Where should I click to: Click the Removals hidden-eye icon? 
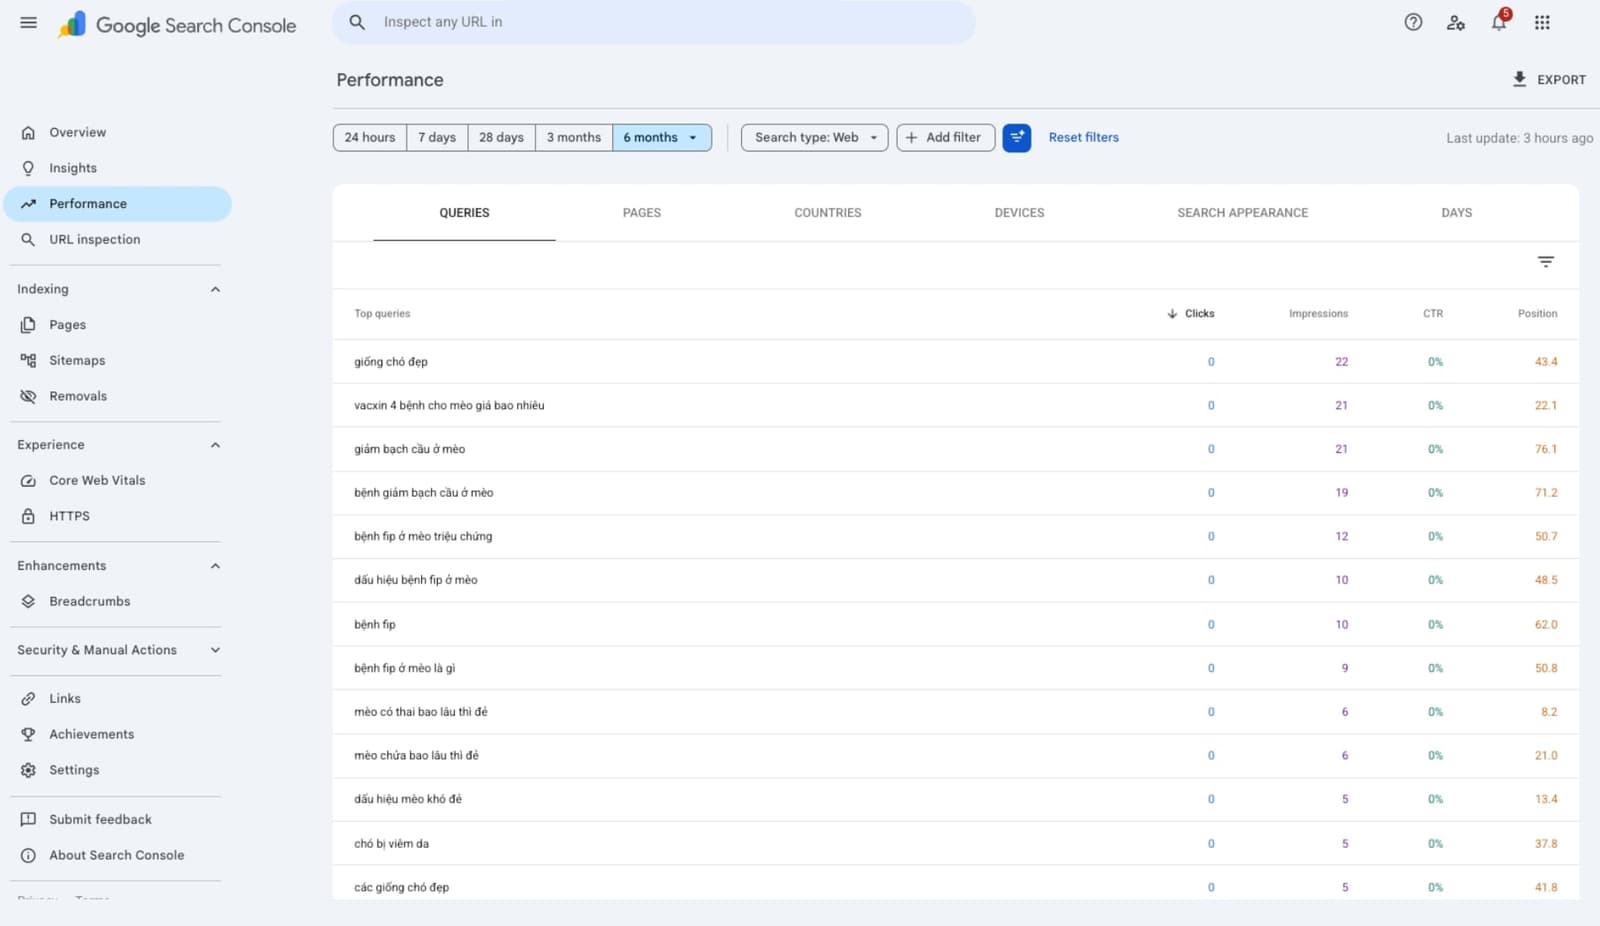coord(28,396)
